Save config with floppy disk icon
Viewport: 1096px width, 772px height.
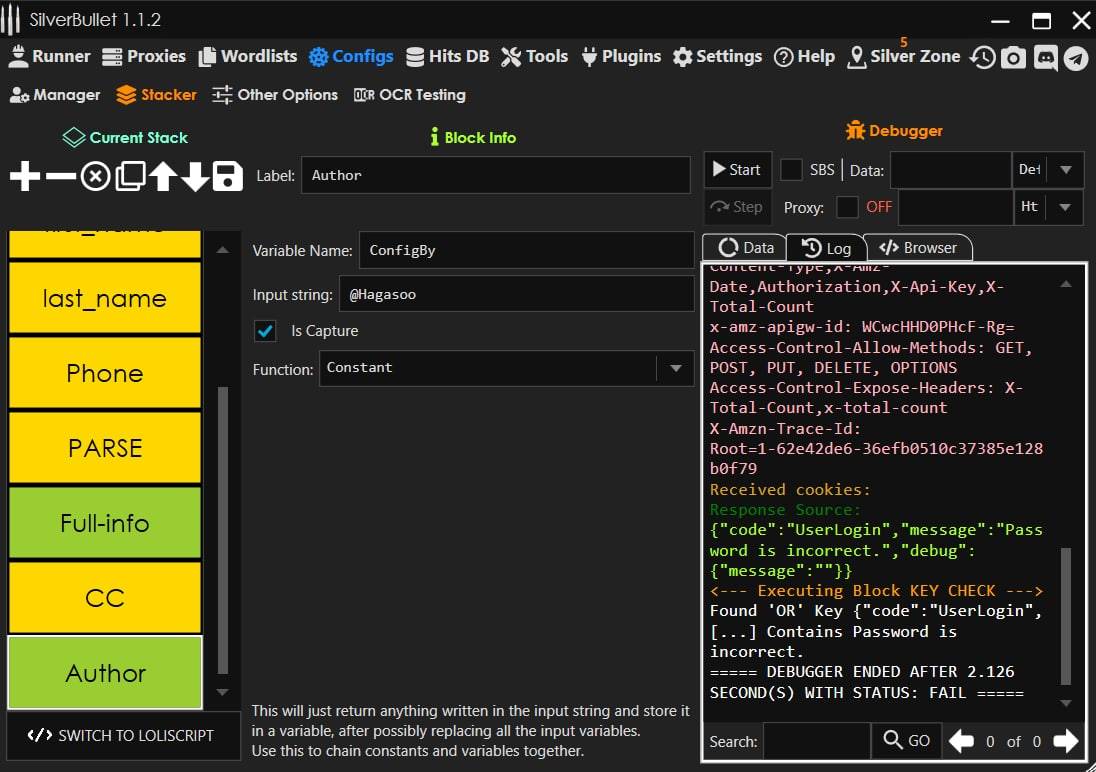coord(228,177)
